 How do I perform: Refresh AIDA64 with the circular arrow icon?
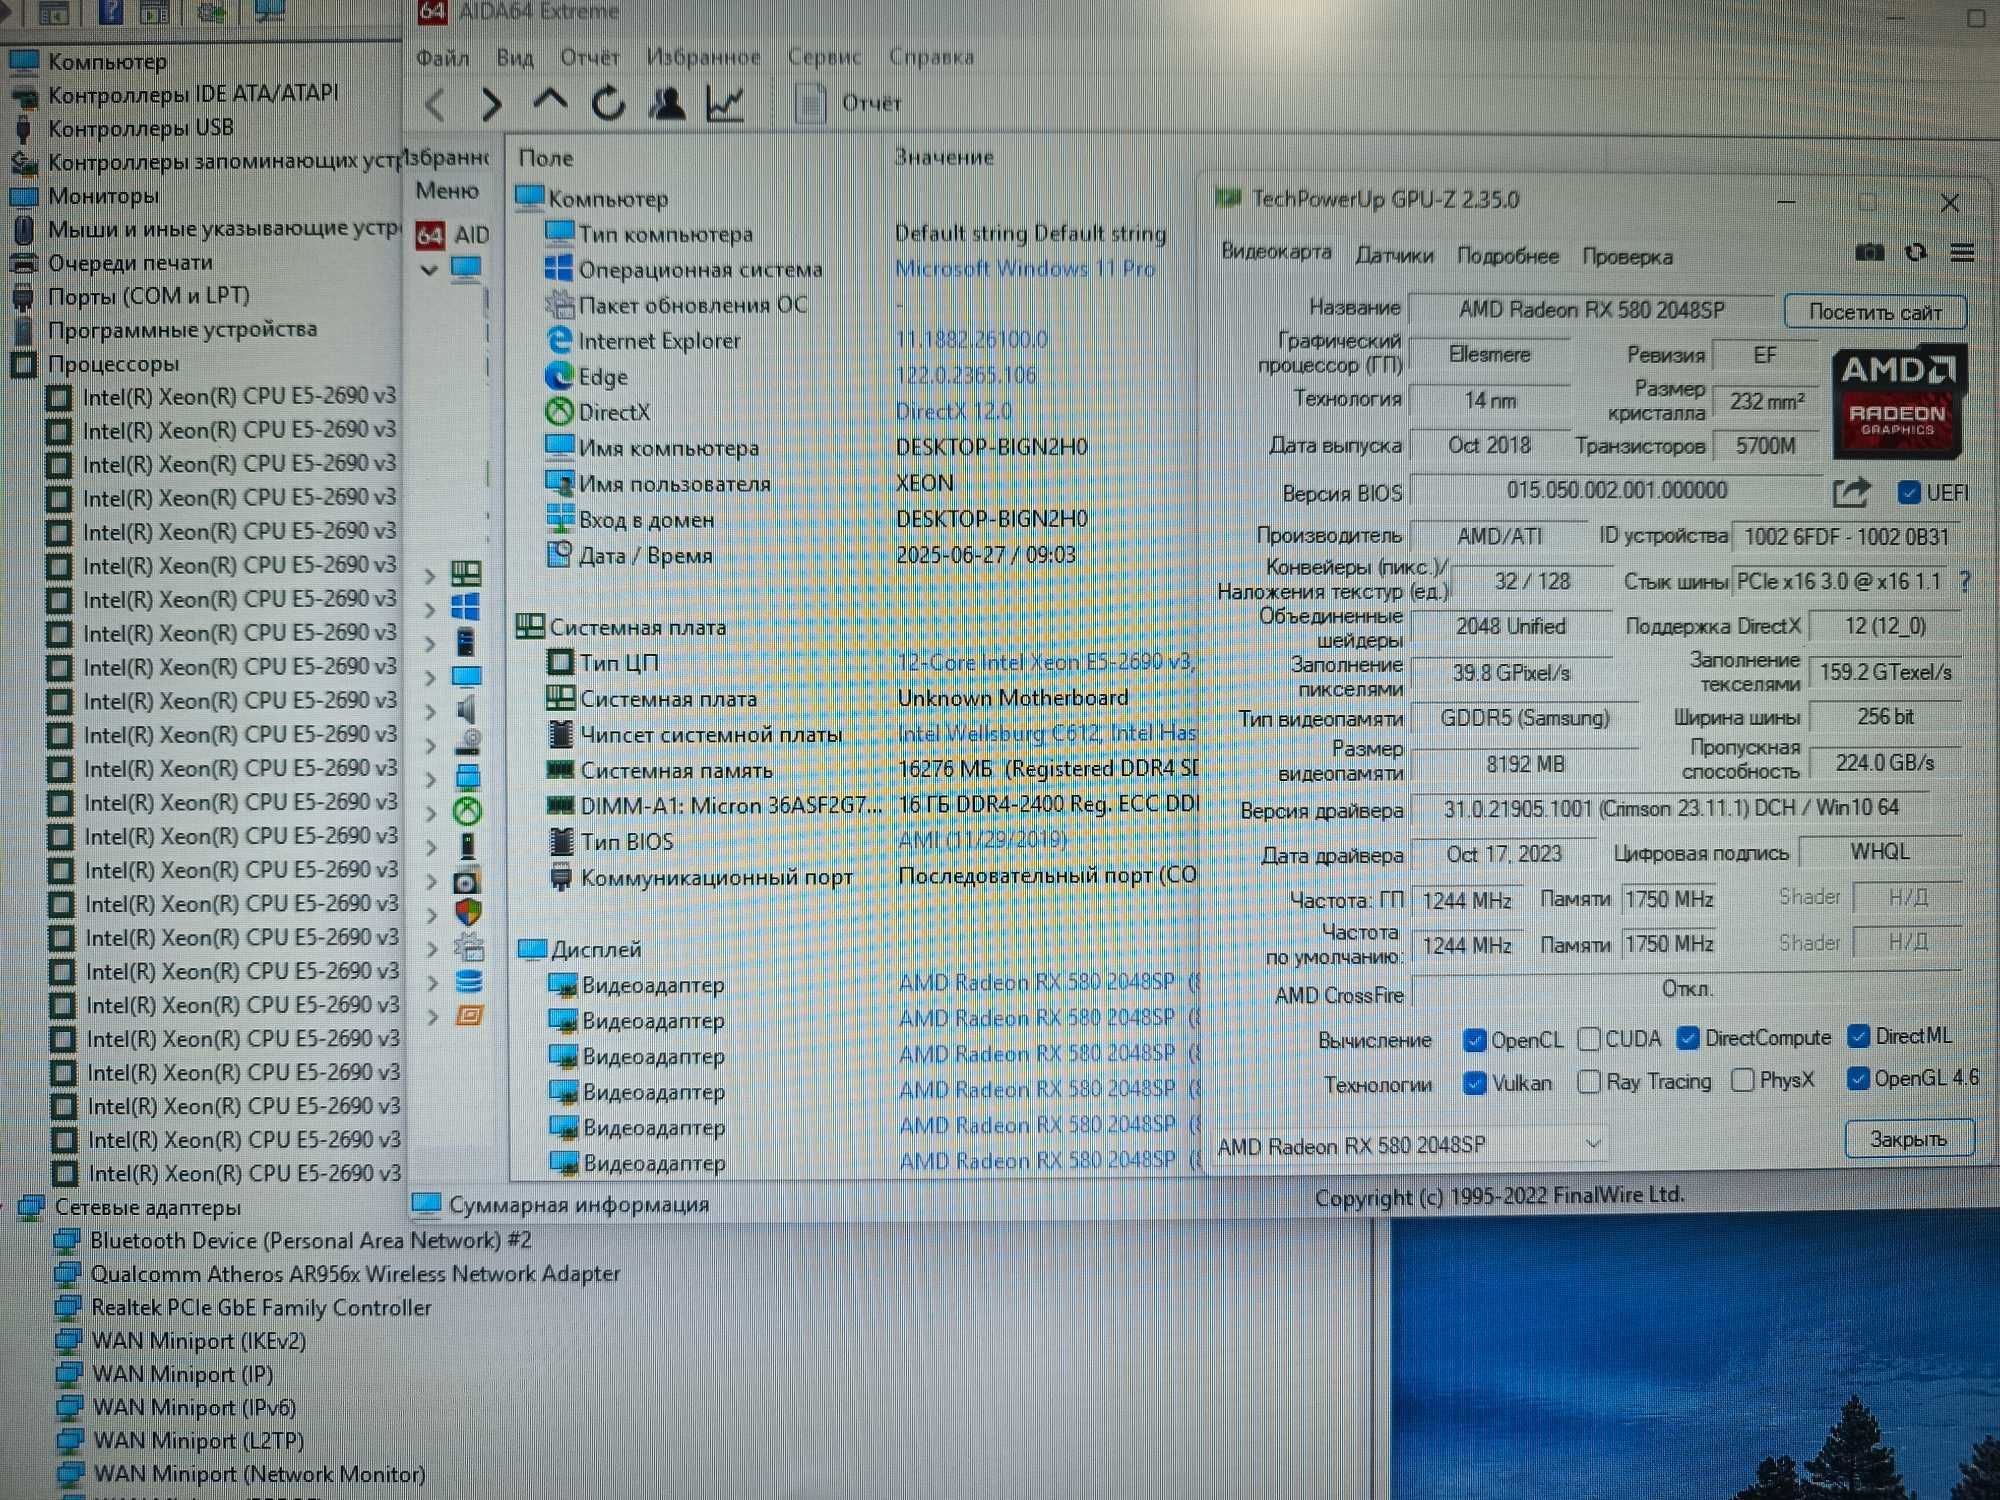click(608, 103)
